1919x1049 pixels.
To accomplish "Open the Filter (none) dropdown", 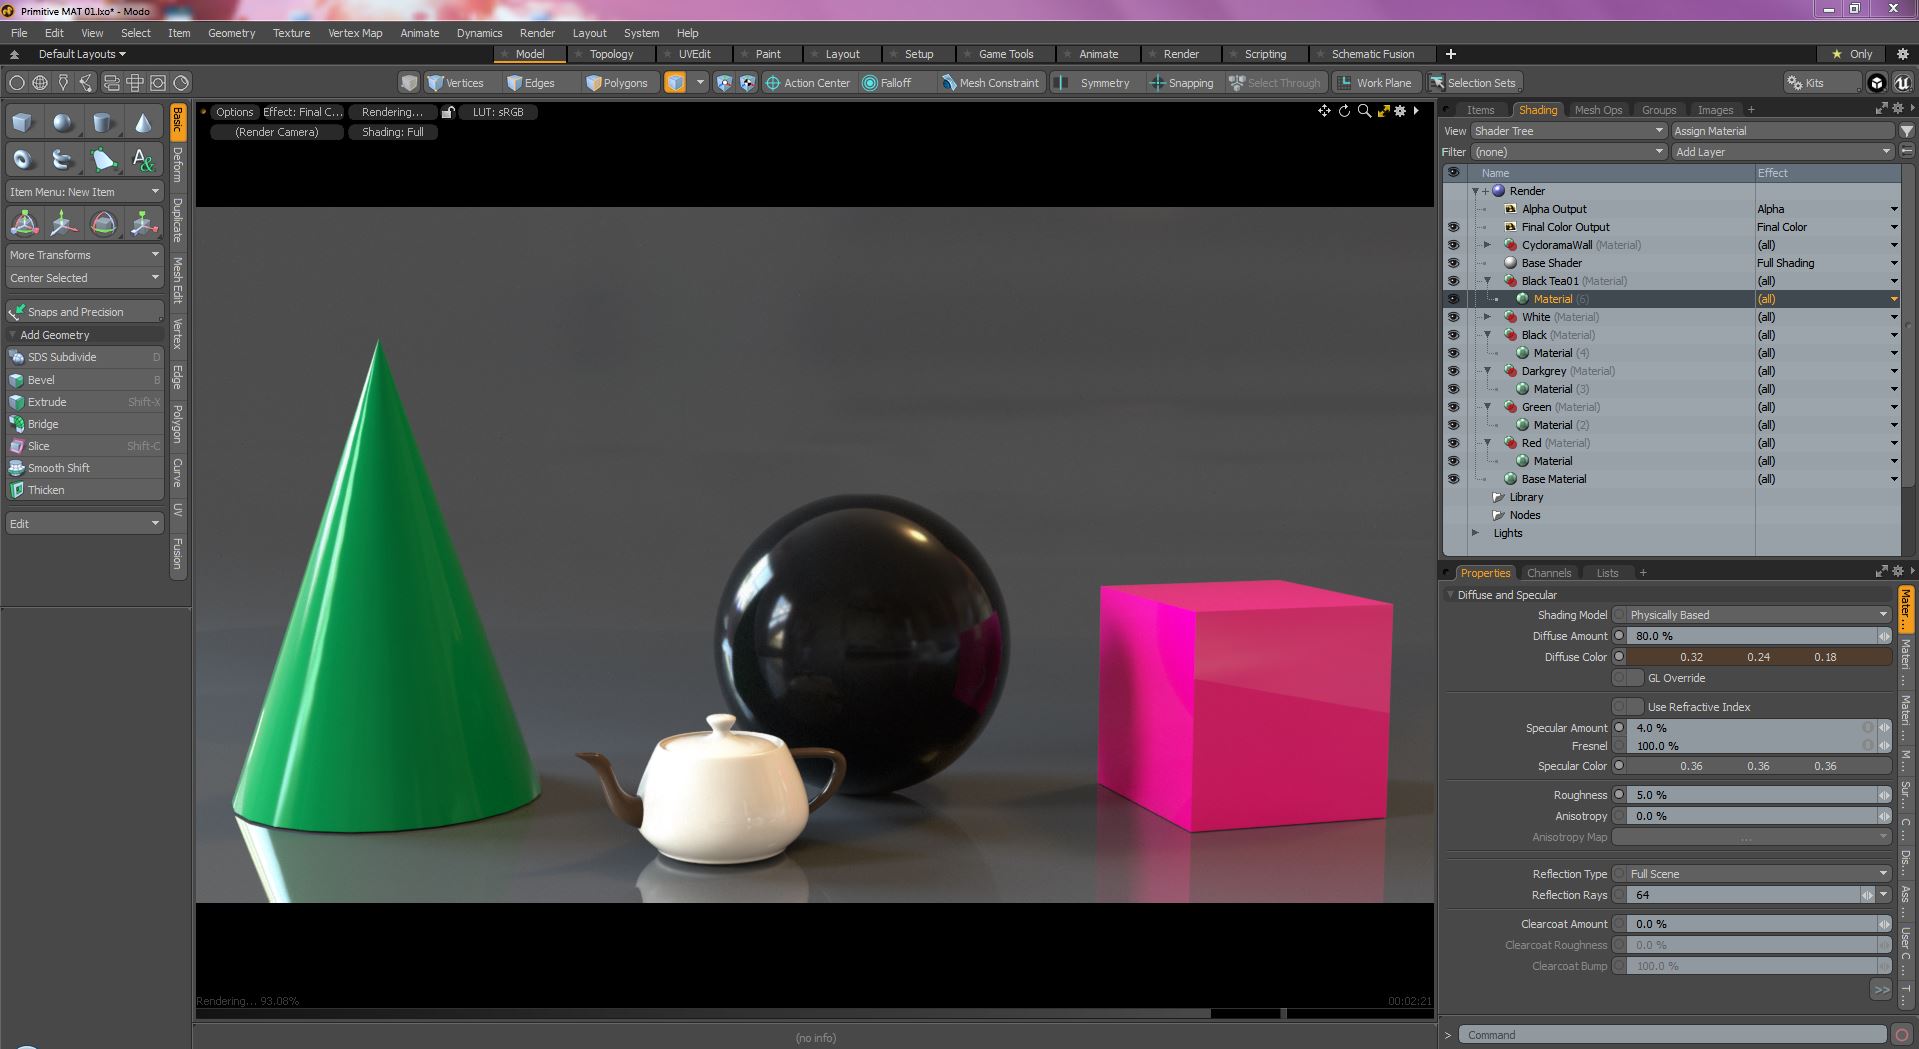I will pos(1568,152).
